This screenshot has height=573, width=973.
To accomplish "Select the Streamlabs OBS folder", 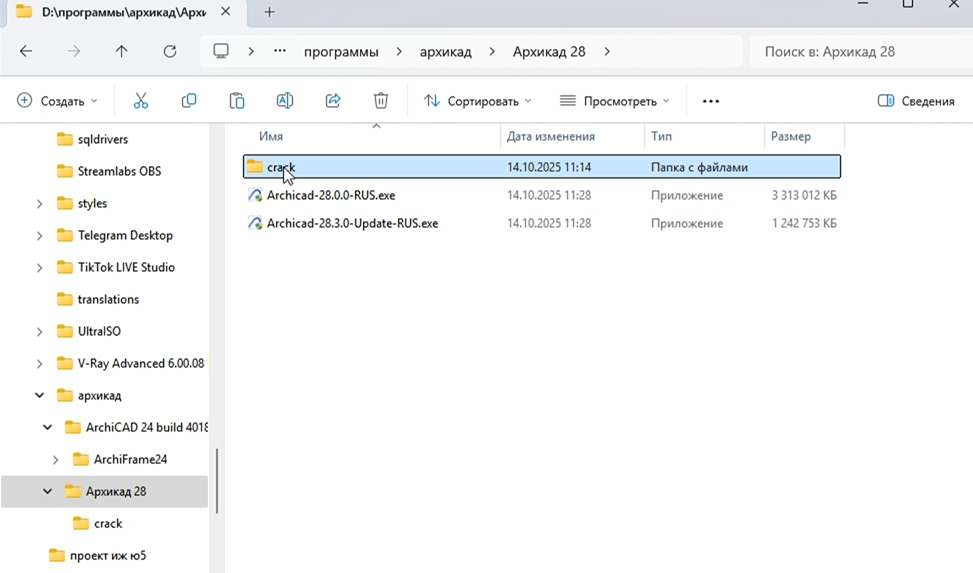I will 119,171.
